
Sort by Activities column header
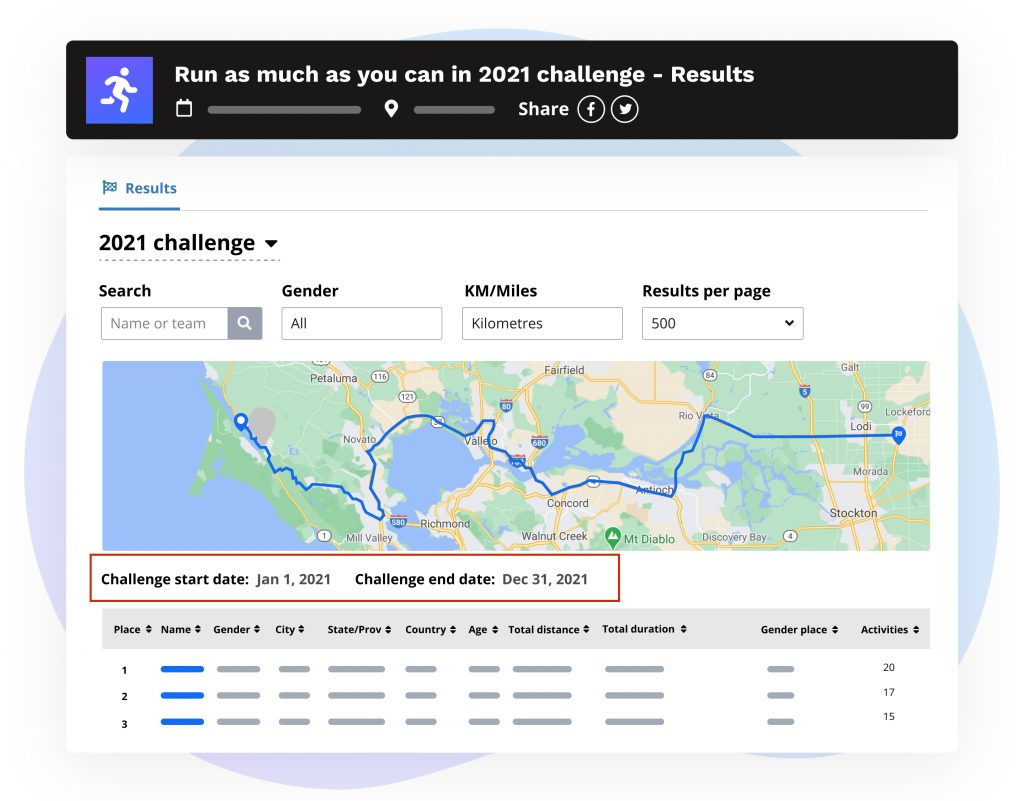tap(889, 630)
